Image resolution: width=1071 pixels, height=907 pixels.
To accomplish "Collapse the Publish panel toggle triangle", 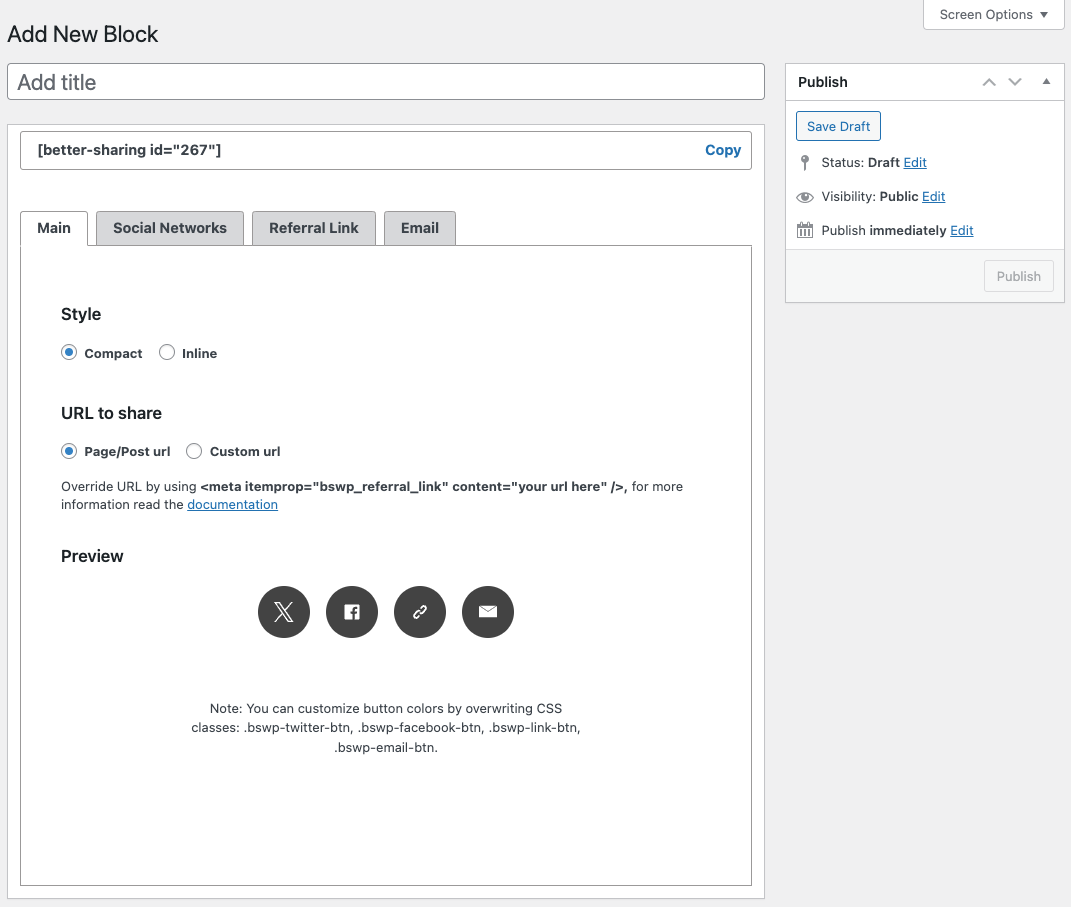I will 1046,82.
